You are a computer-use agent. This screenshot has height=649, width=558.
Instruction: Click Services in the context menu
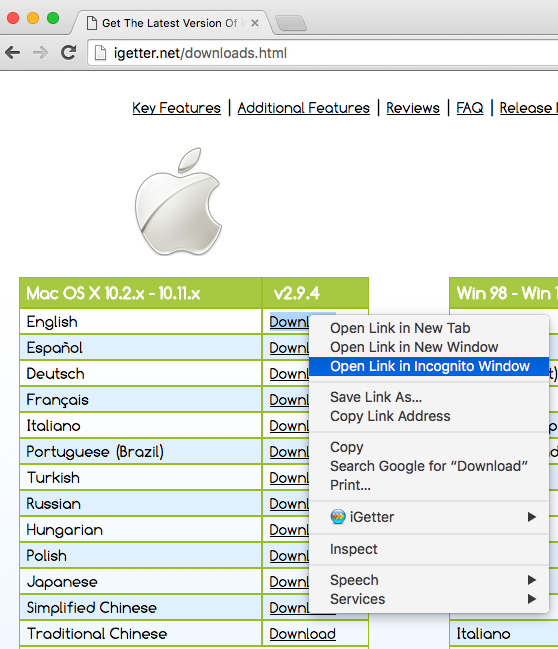click(x=429, y=599)
